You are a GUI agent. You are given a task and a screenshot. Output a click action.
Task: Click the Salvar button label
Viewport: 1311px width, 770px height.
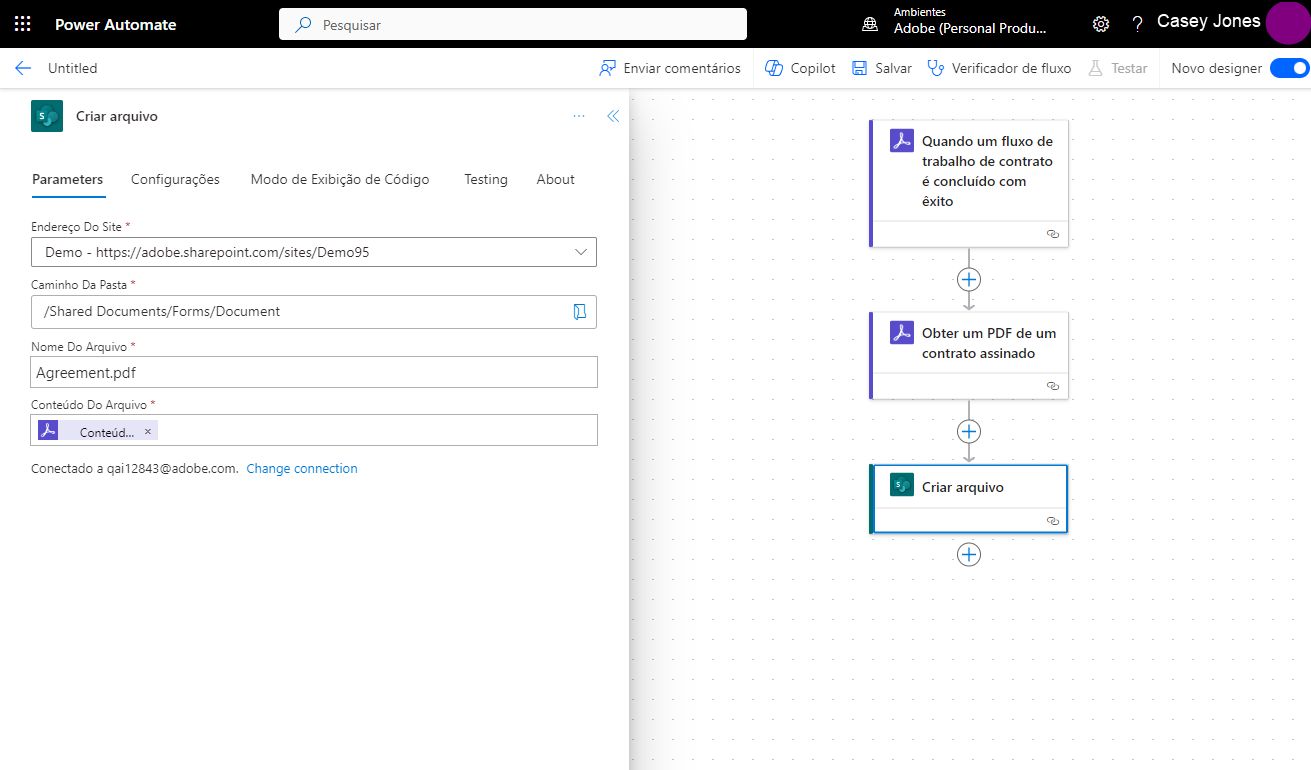click(893, 68)
